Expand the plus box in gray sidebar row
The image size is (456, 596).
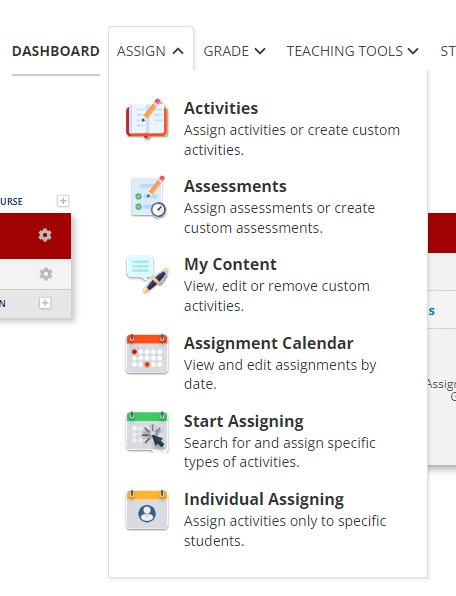45,303
